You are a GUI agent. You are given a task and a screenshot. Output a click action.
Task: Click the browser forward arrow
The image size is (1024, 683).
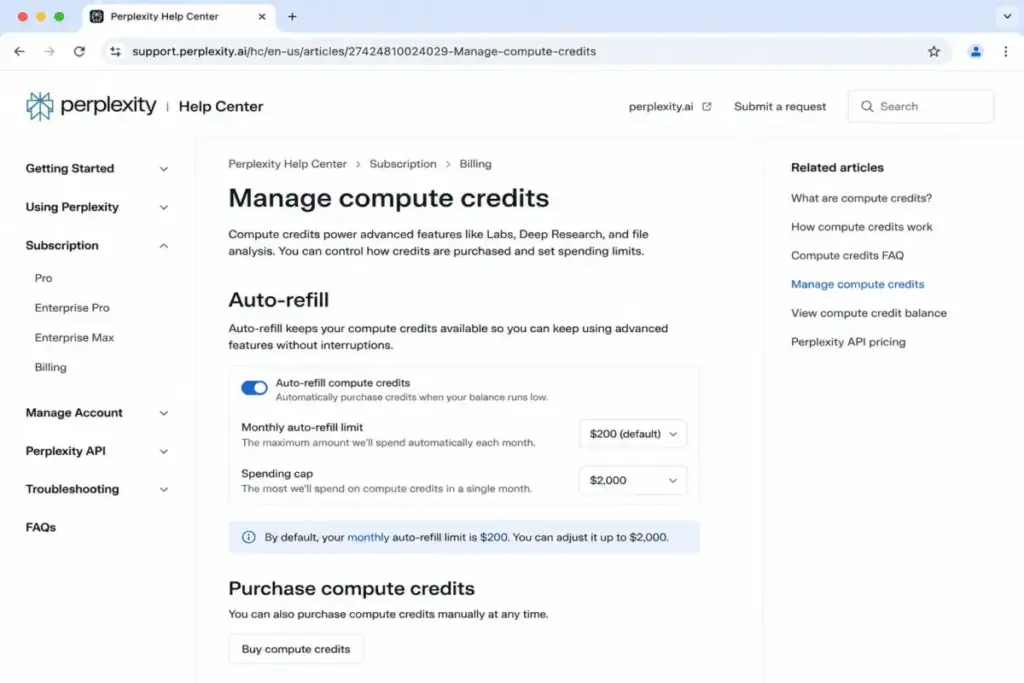(50, 52)
